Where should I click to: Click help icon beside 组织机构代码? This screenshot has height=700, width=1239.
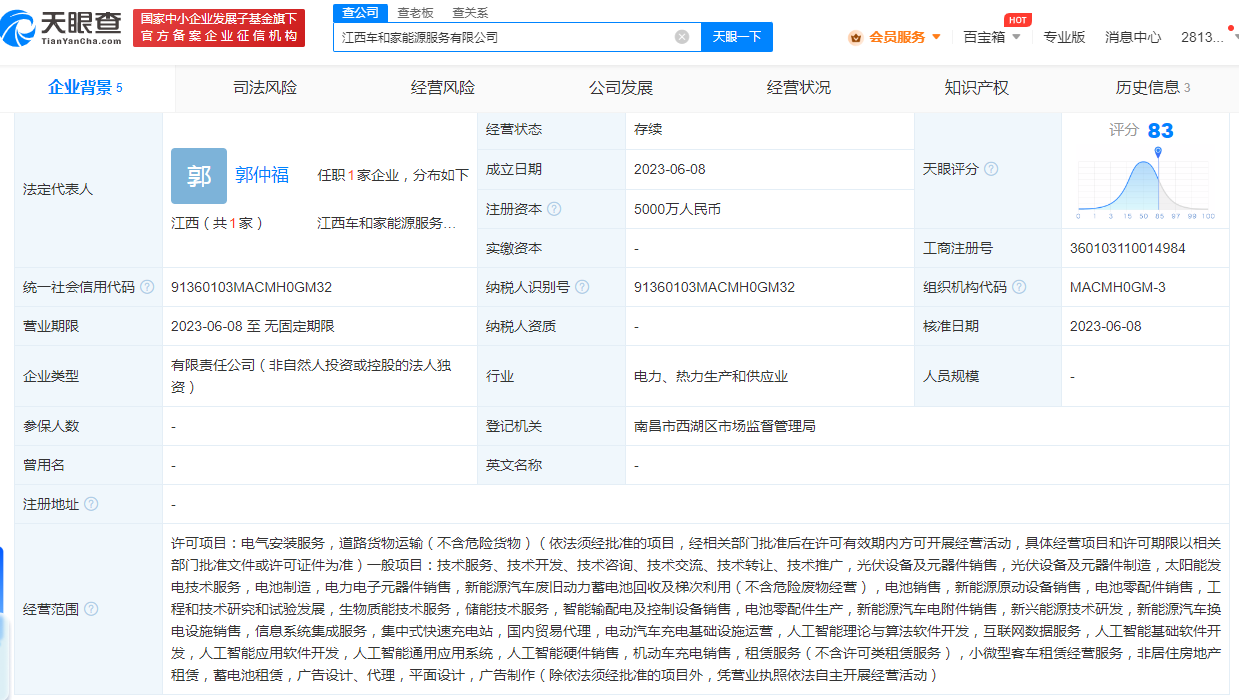pyautogui.click(x=1019, y=287)
